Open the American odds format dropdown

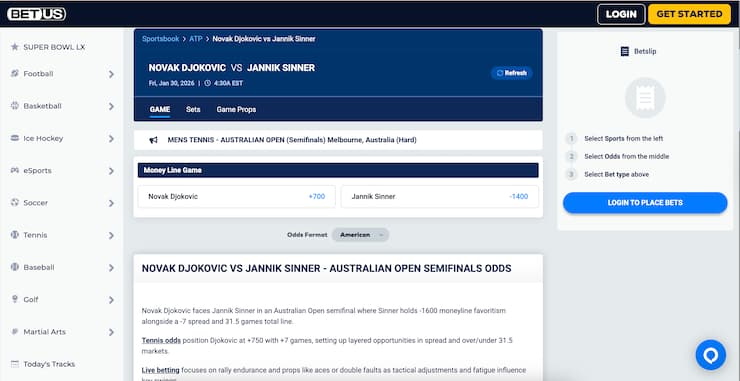[360, 235]
